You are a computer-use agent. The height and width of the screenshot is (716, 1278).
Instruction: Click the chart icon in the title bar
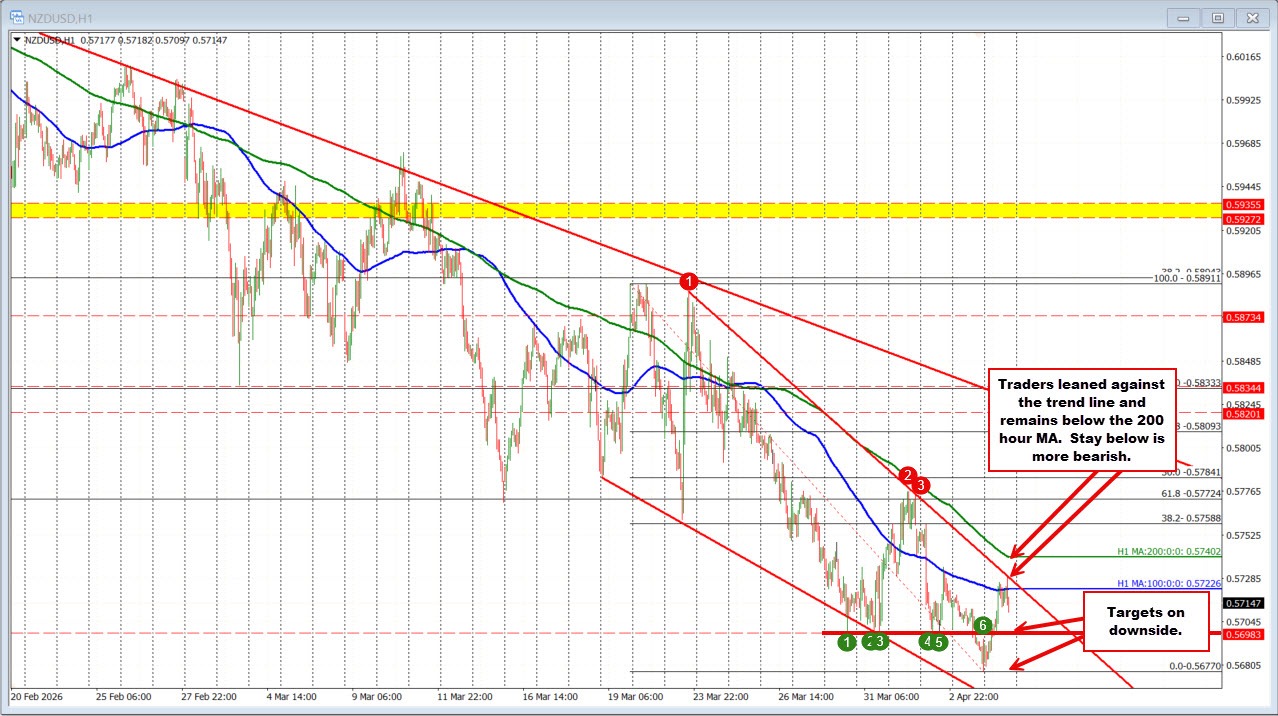[x=15, y=16]
